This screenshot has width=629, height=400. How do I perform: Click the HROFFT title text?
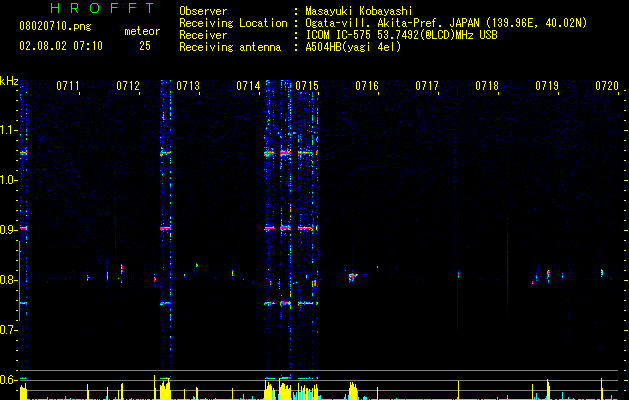103,8
